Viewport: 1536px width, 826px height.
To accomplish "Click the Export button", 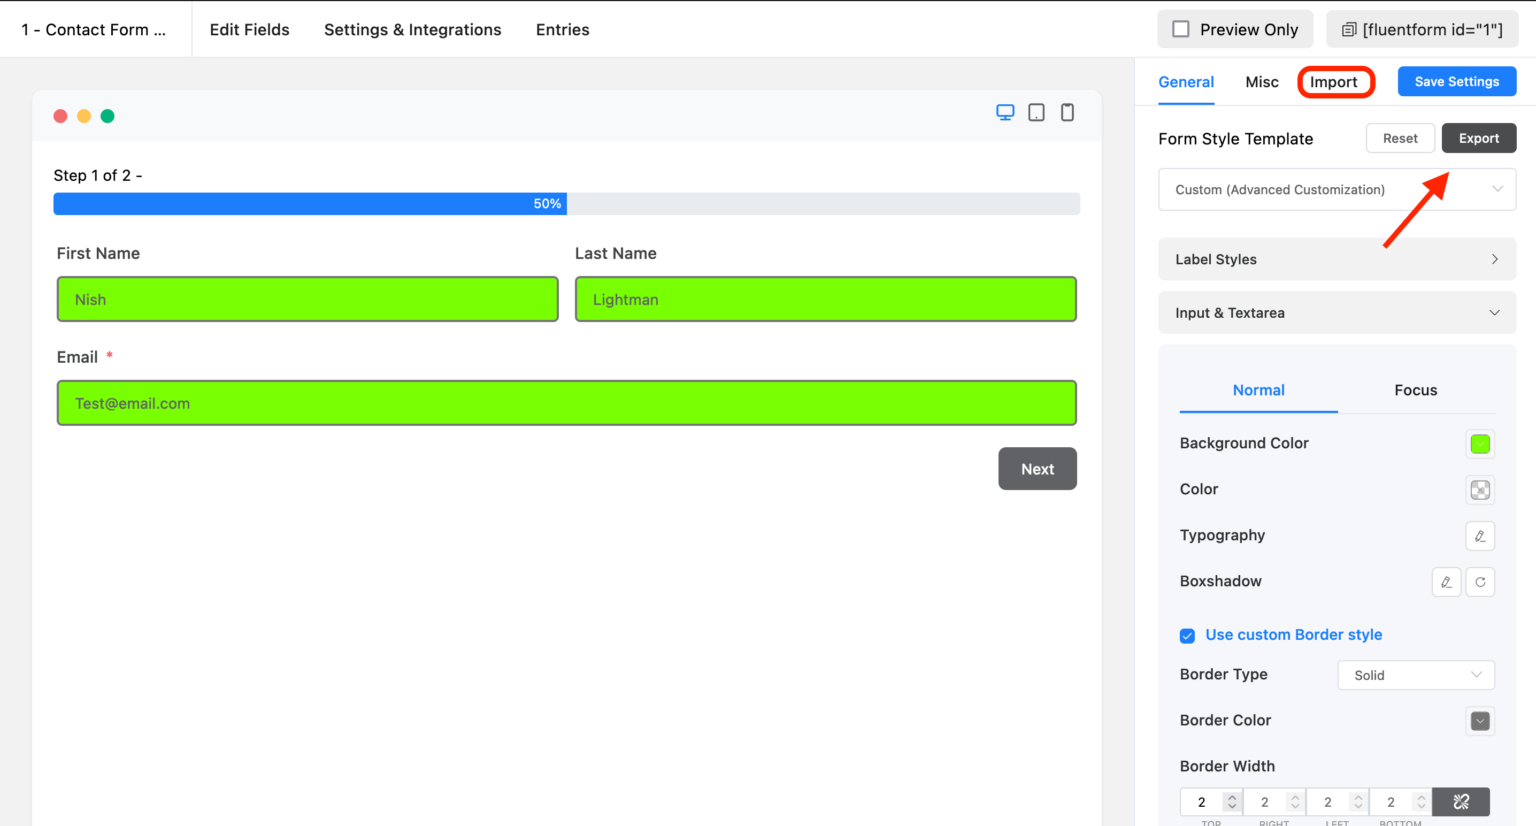I will 1479,138.
